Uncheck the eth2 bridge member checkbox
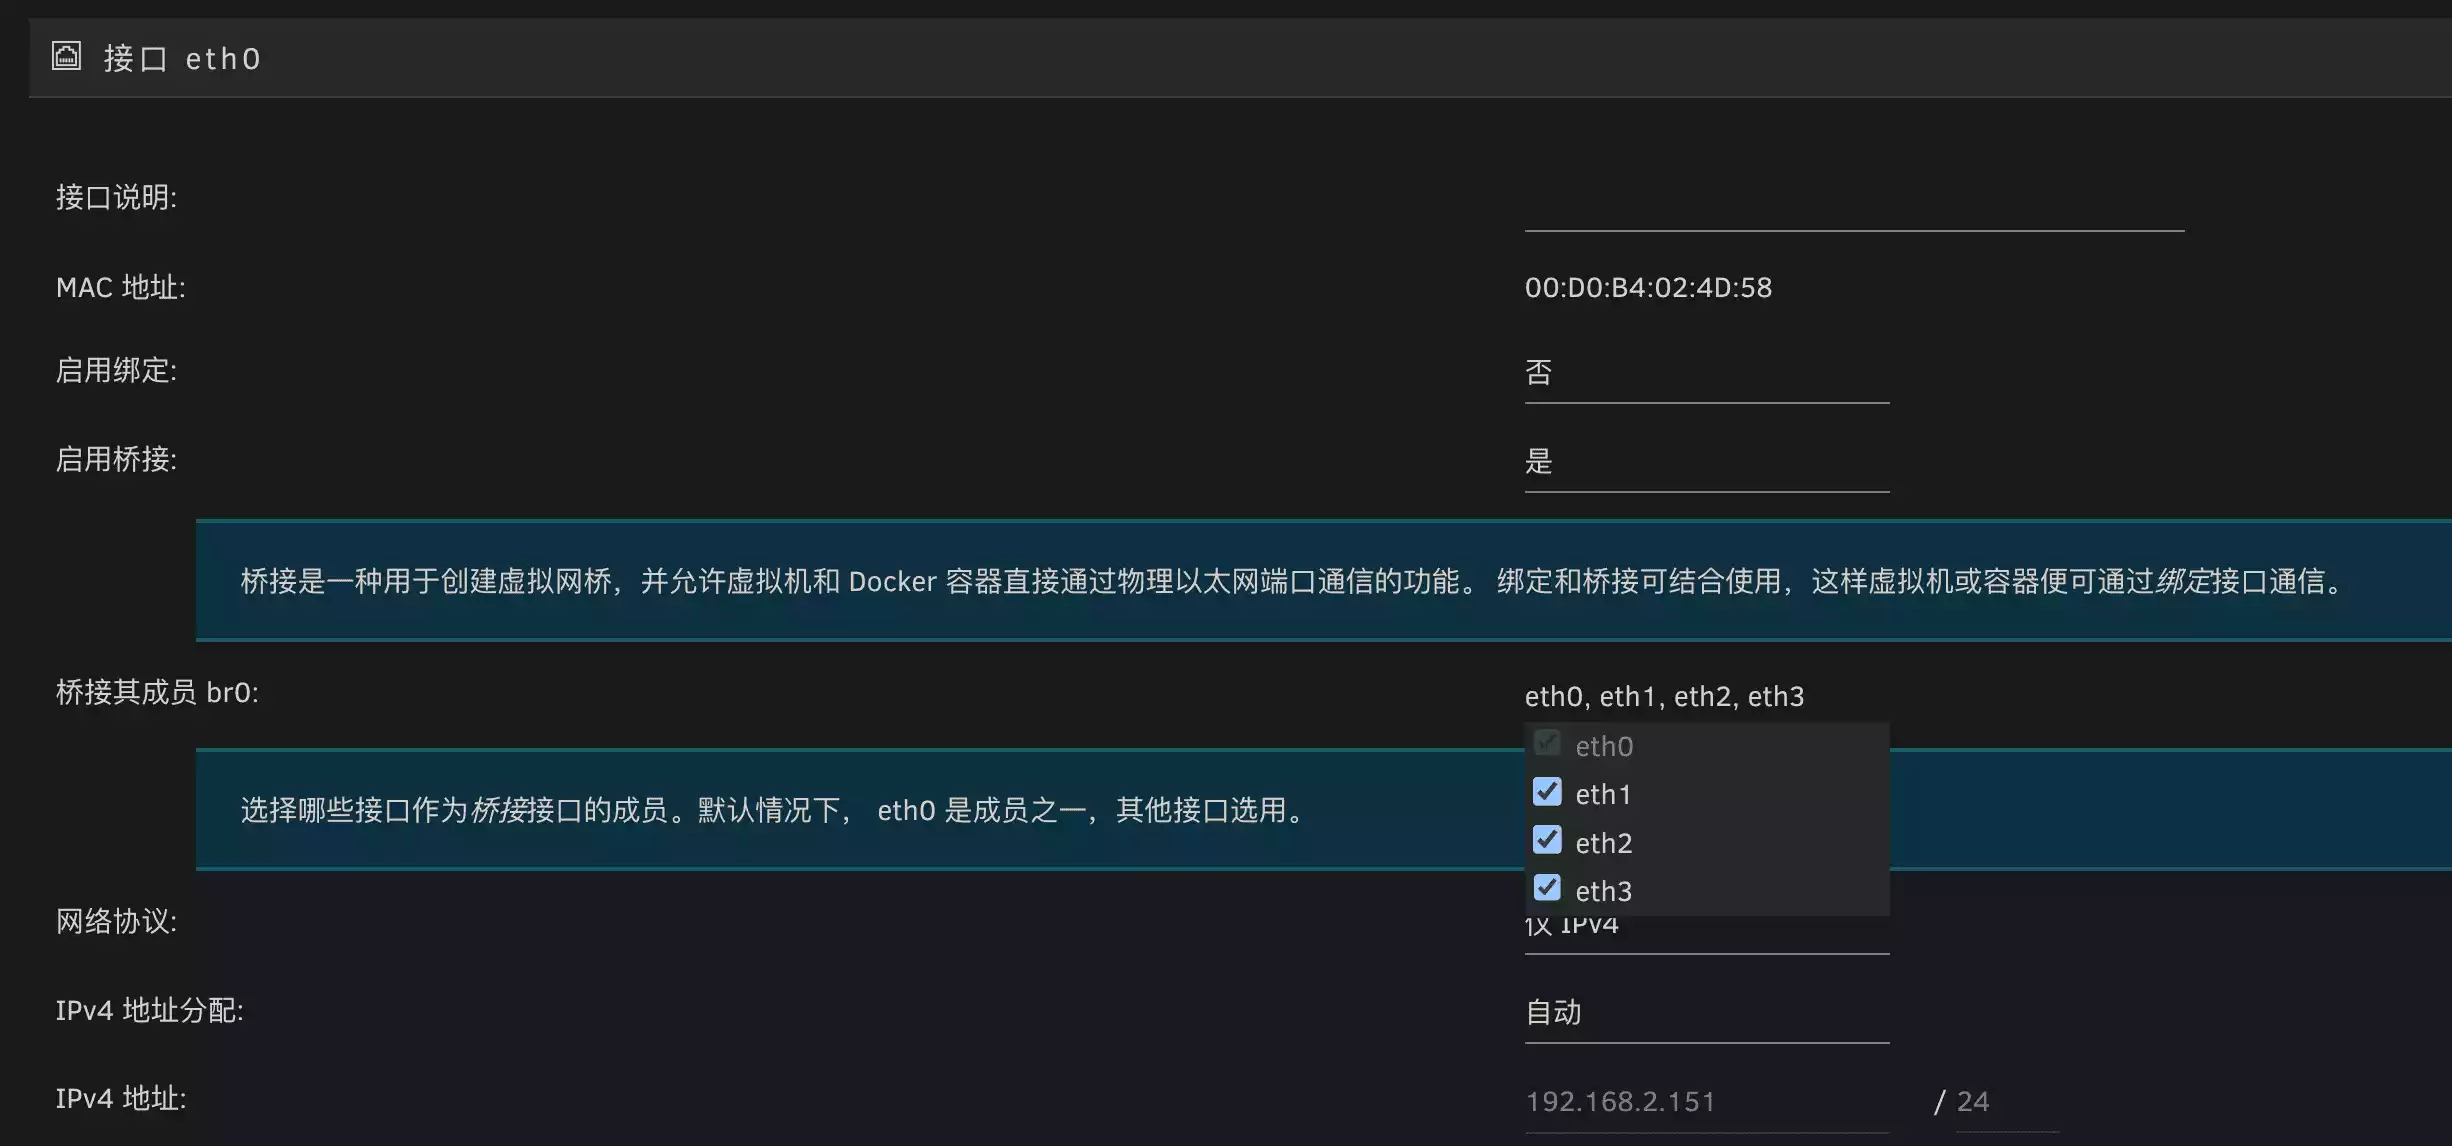The height and width of the screenshot is (1146, 2452). [1546, 840]
